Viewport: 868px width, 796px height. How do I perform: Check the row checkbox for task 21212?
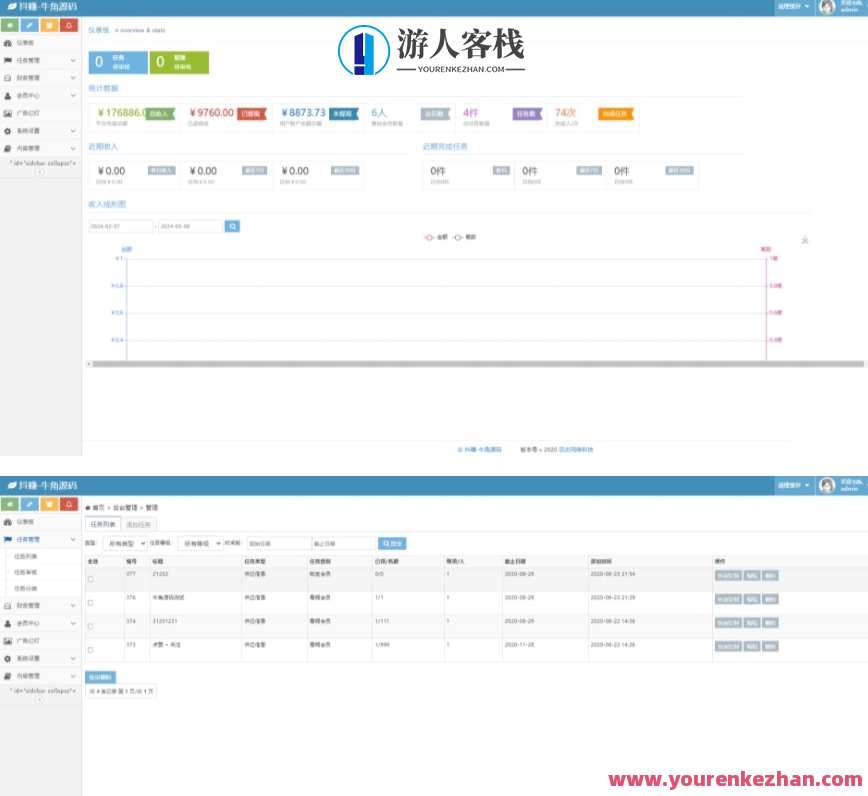(x=90, y=578)
